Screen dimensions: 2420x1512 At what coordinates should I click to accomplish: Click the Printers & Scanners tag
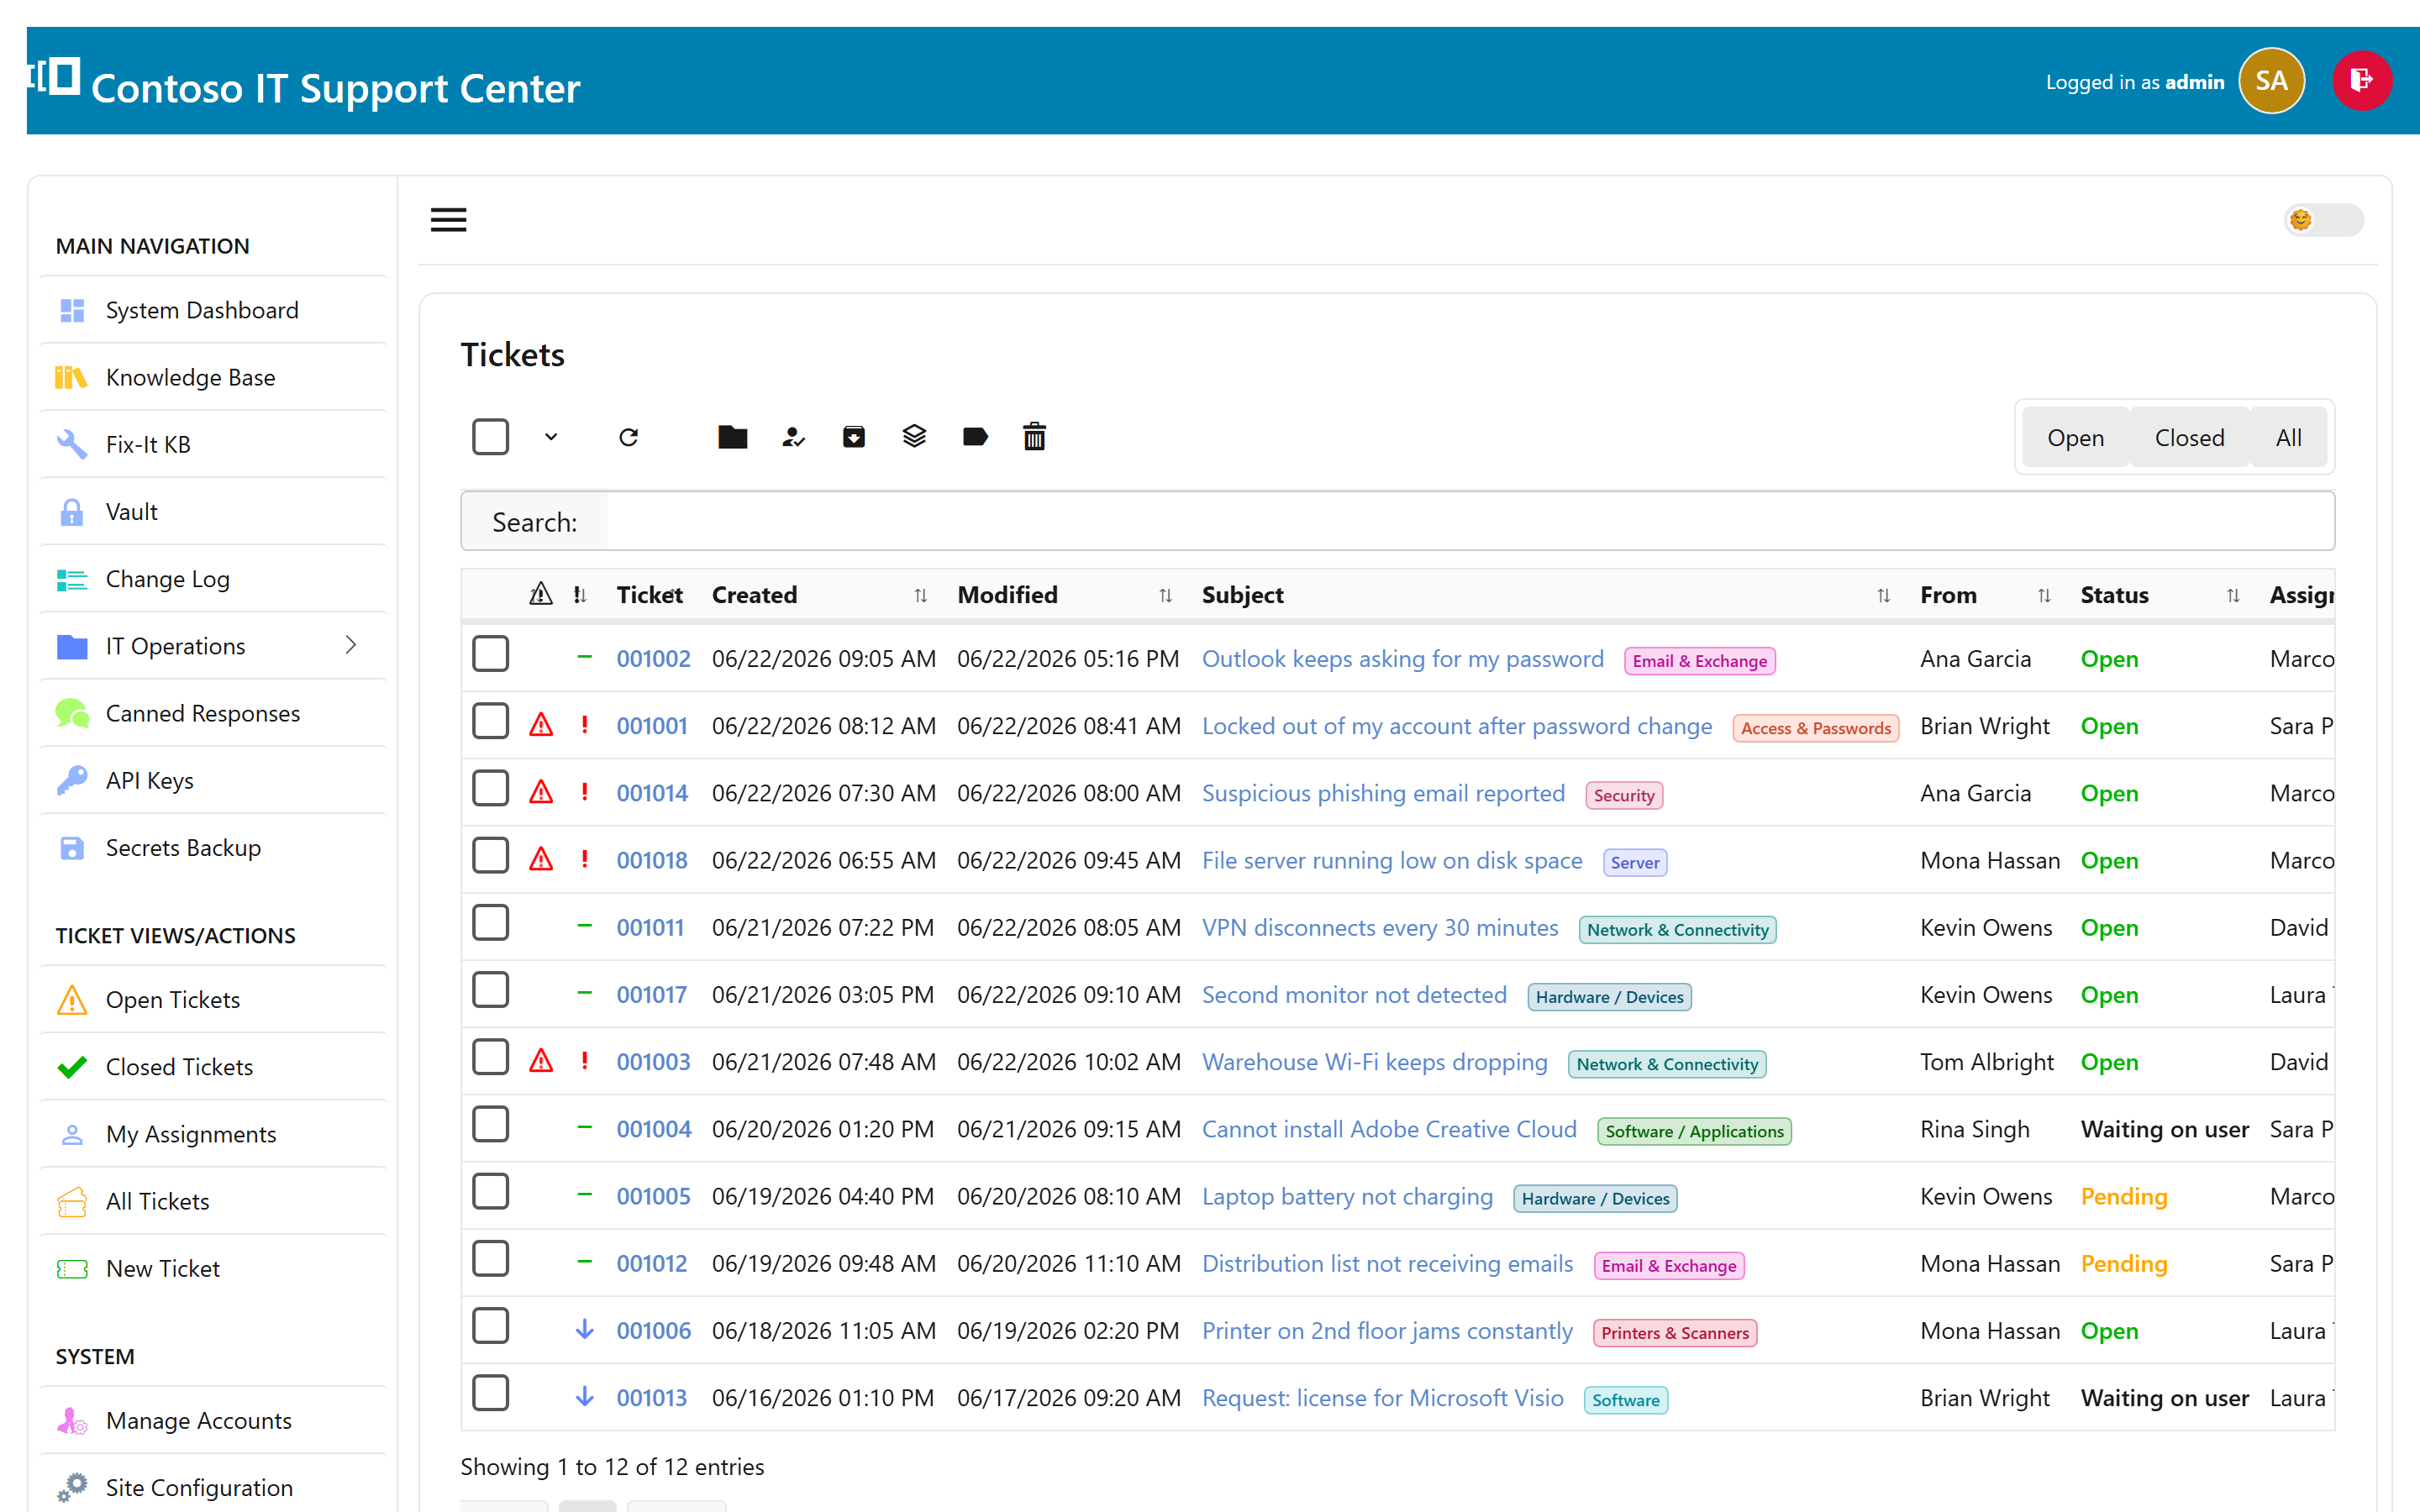pyautogui.click(x=1675, y=1333)
